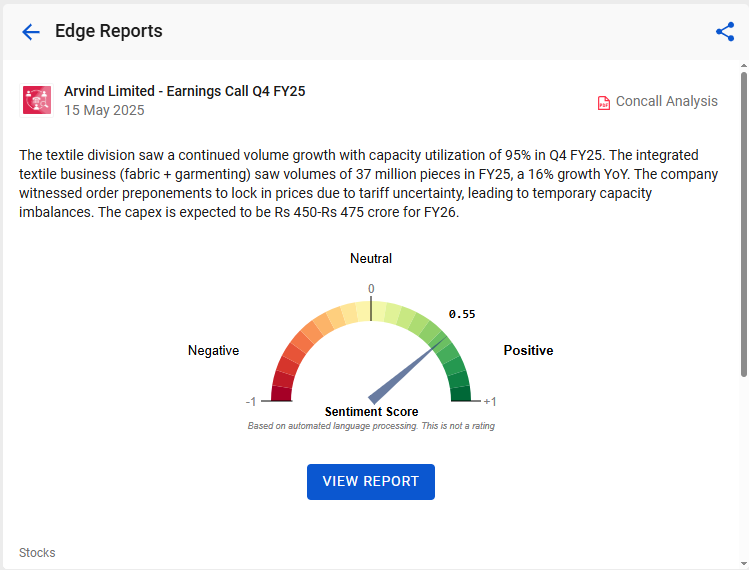This screenshot has height=570, width=749.
Task: Go back using the blue arrow
Action: [31, 32]
